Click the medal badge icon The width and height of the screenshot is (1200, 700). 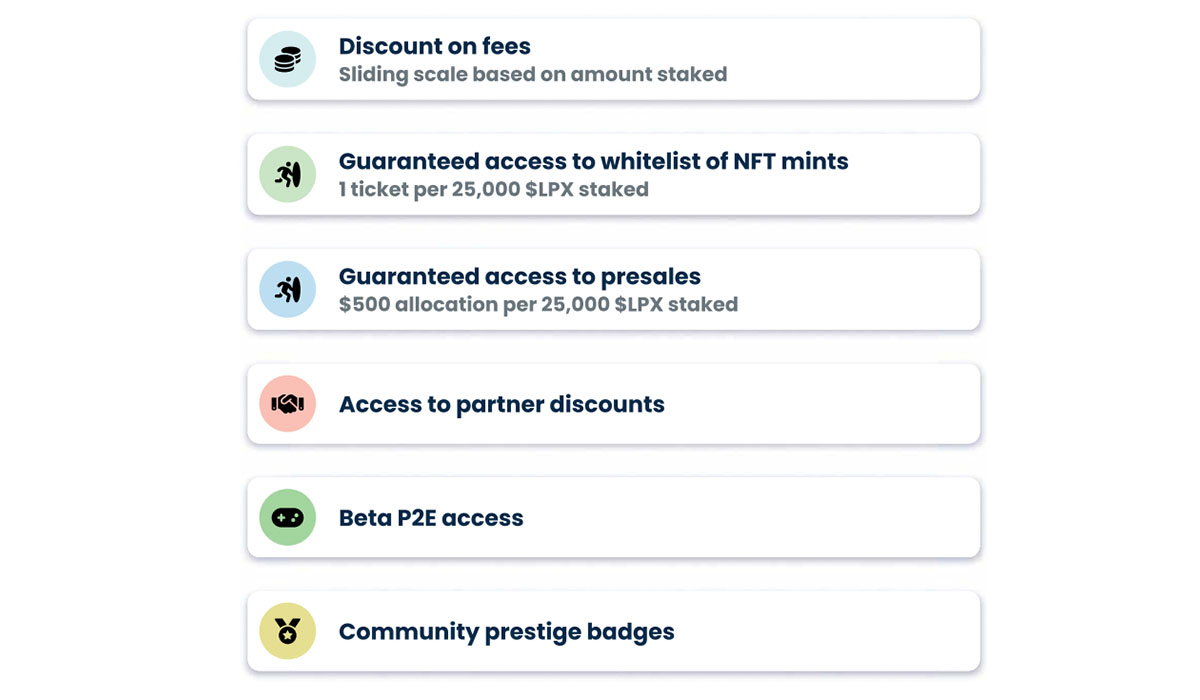(x=288, y=632)
